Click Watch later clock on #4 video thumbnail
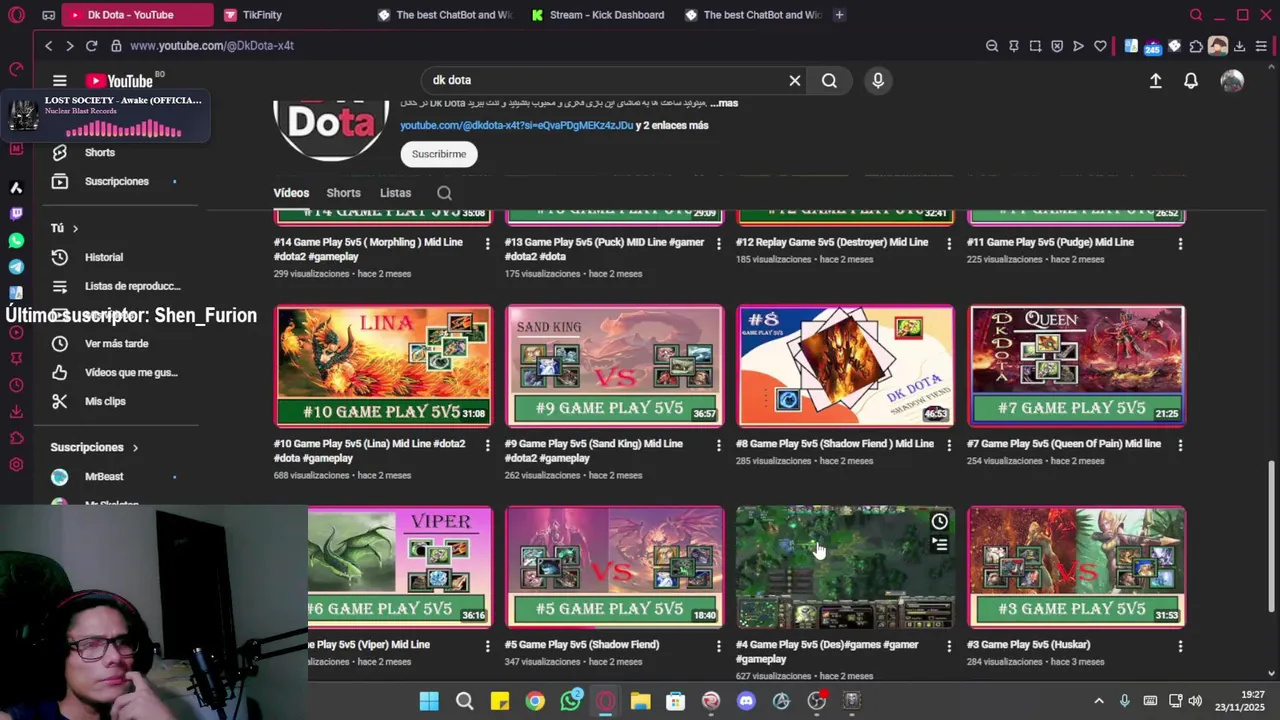This screenshot has width=1280, height=720. 939,522
